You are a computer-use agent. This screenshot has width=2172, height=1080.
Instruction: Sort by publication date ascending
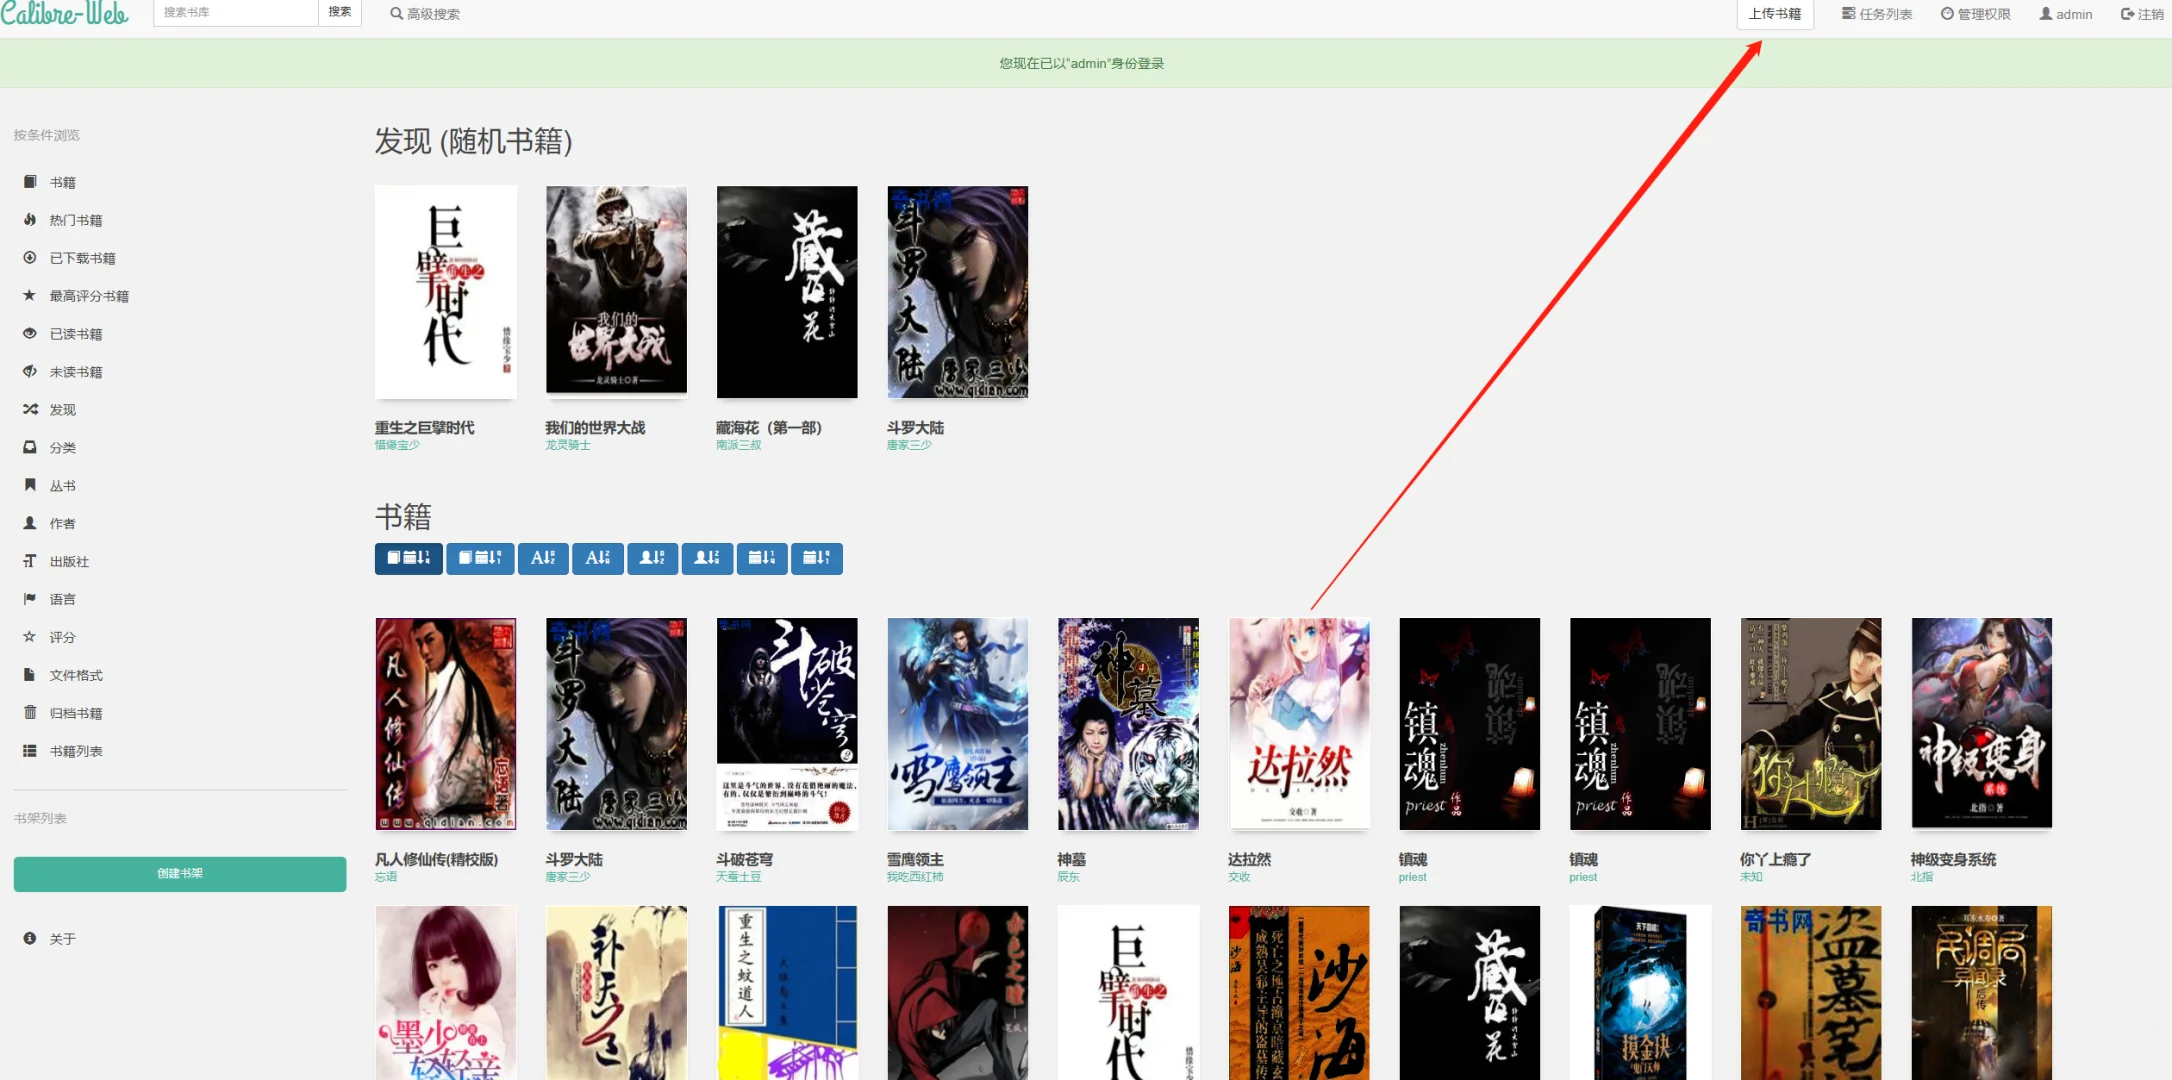coord(762,558)
